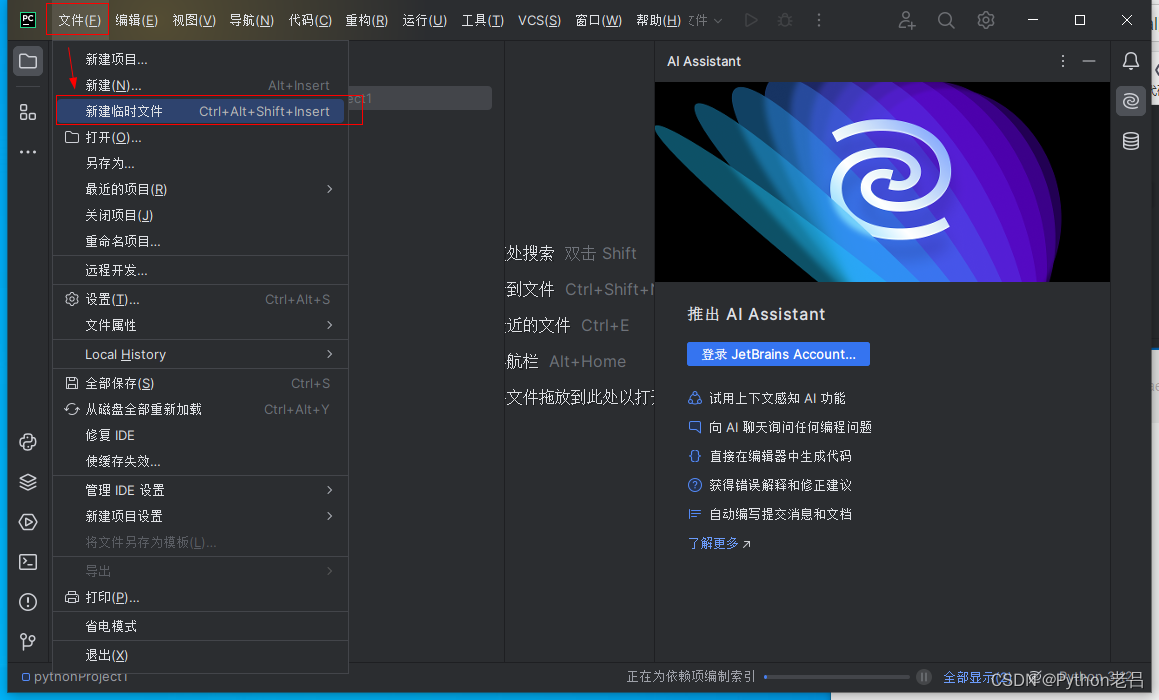Screen dimensions: 1159x700
Task: Choose New Project from File menu
Action: pyautogui.click(x=200, y=59)
